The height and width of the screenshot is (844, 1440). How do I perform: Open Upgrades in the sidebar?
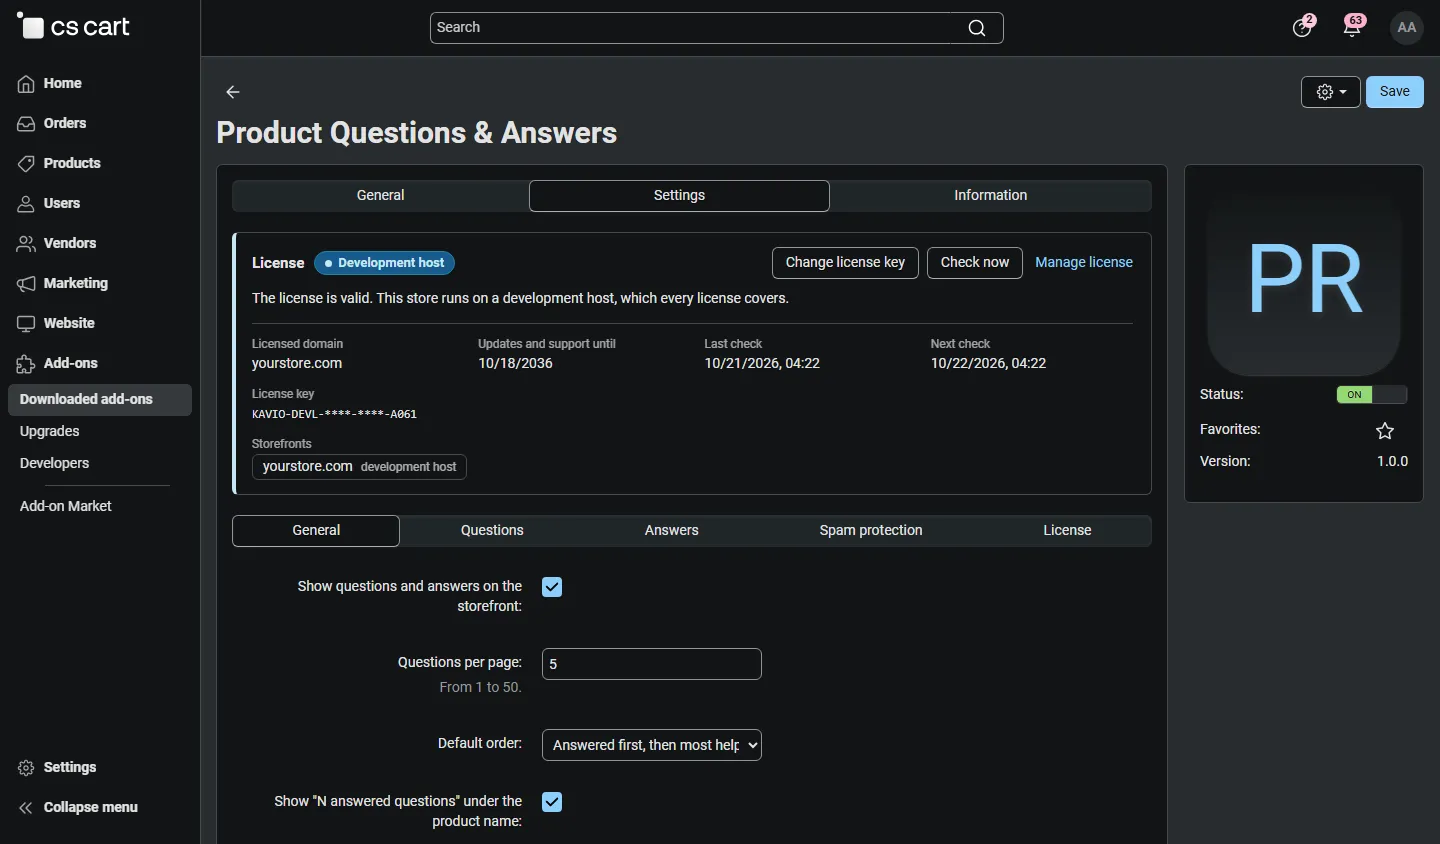pyautogui.click(x=50, y=432)
